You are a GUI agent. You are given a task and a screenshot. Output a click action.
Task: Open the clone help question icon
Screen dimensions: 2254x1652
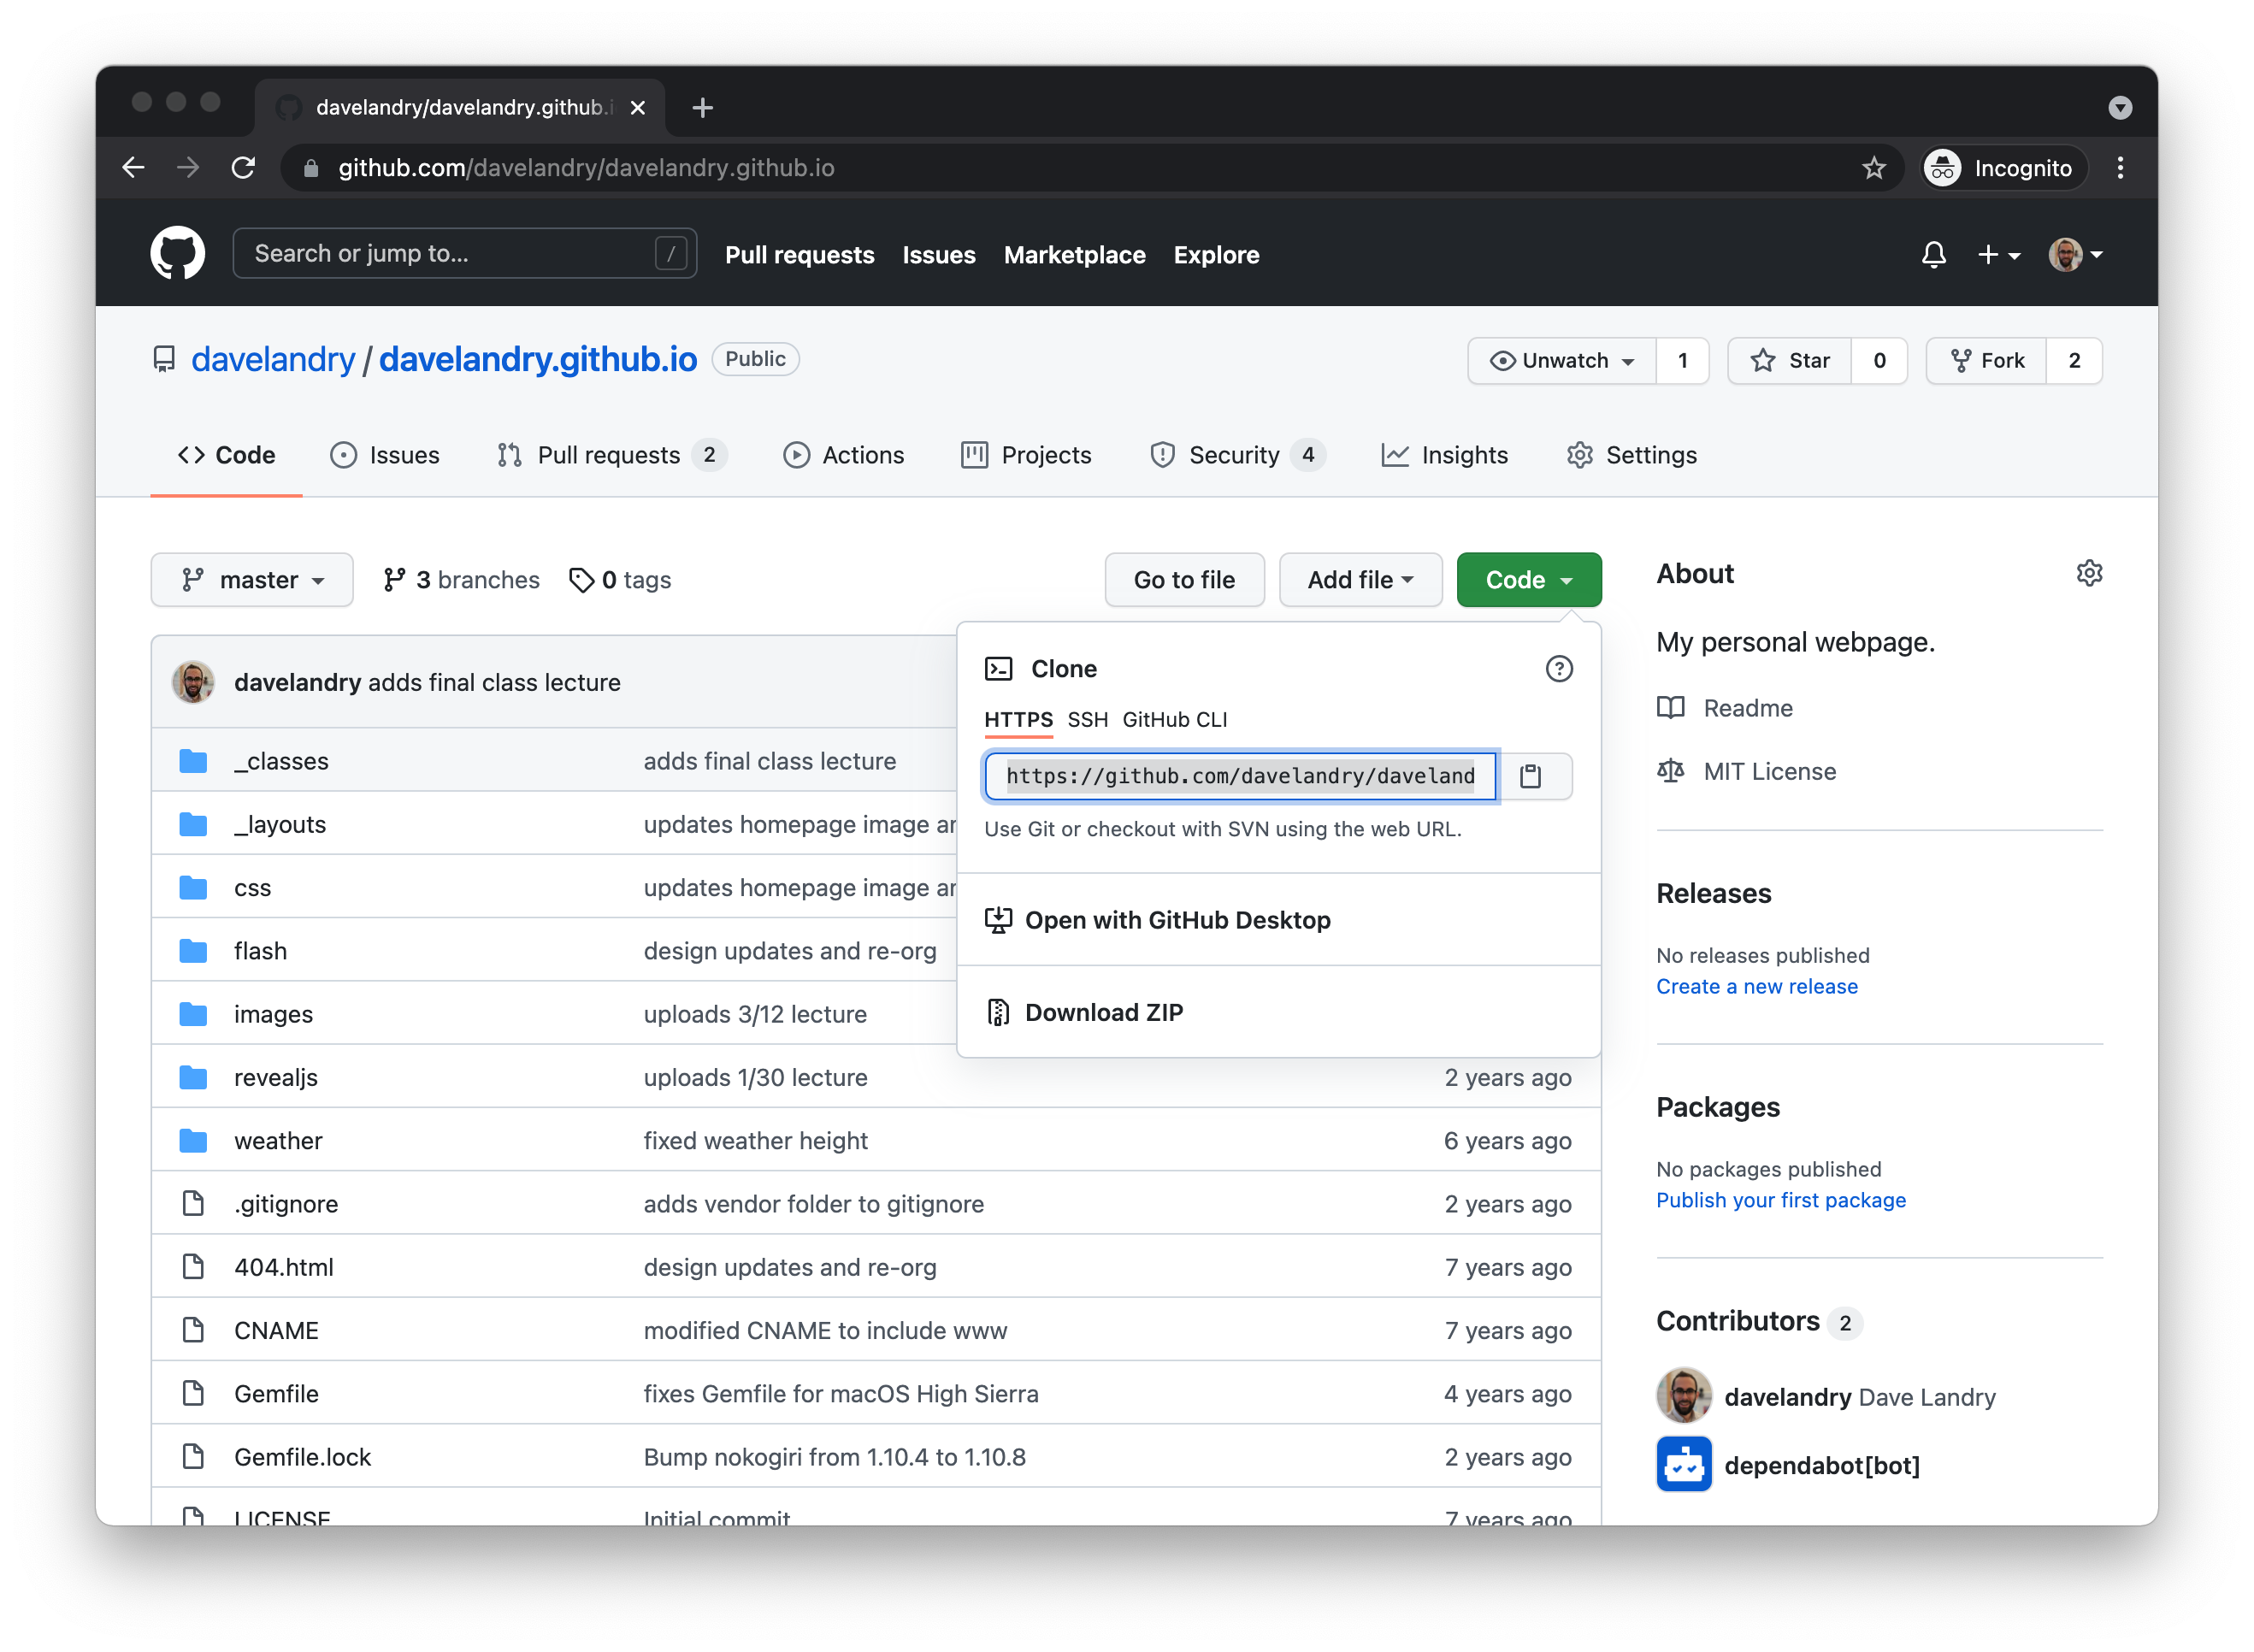[x=1558, y=668]
